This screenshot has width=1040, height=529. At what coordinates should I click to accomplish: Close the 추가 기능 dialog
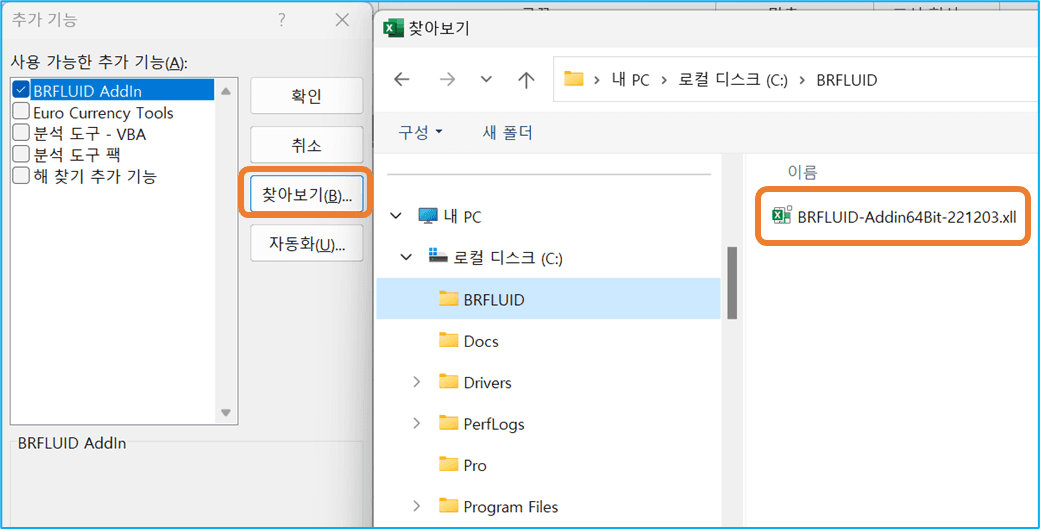[x=342, y=20]
